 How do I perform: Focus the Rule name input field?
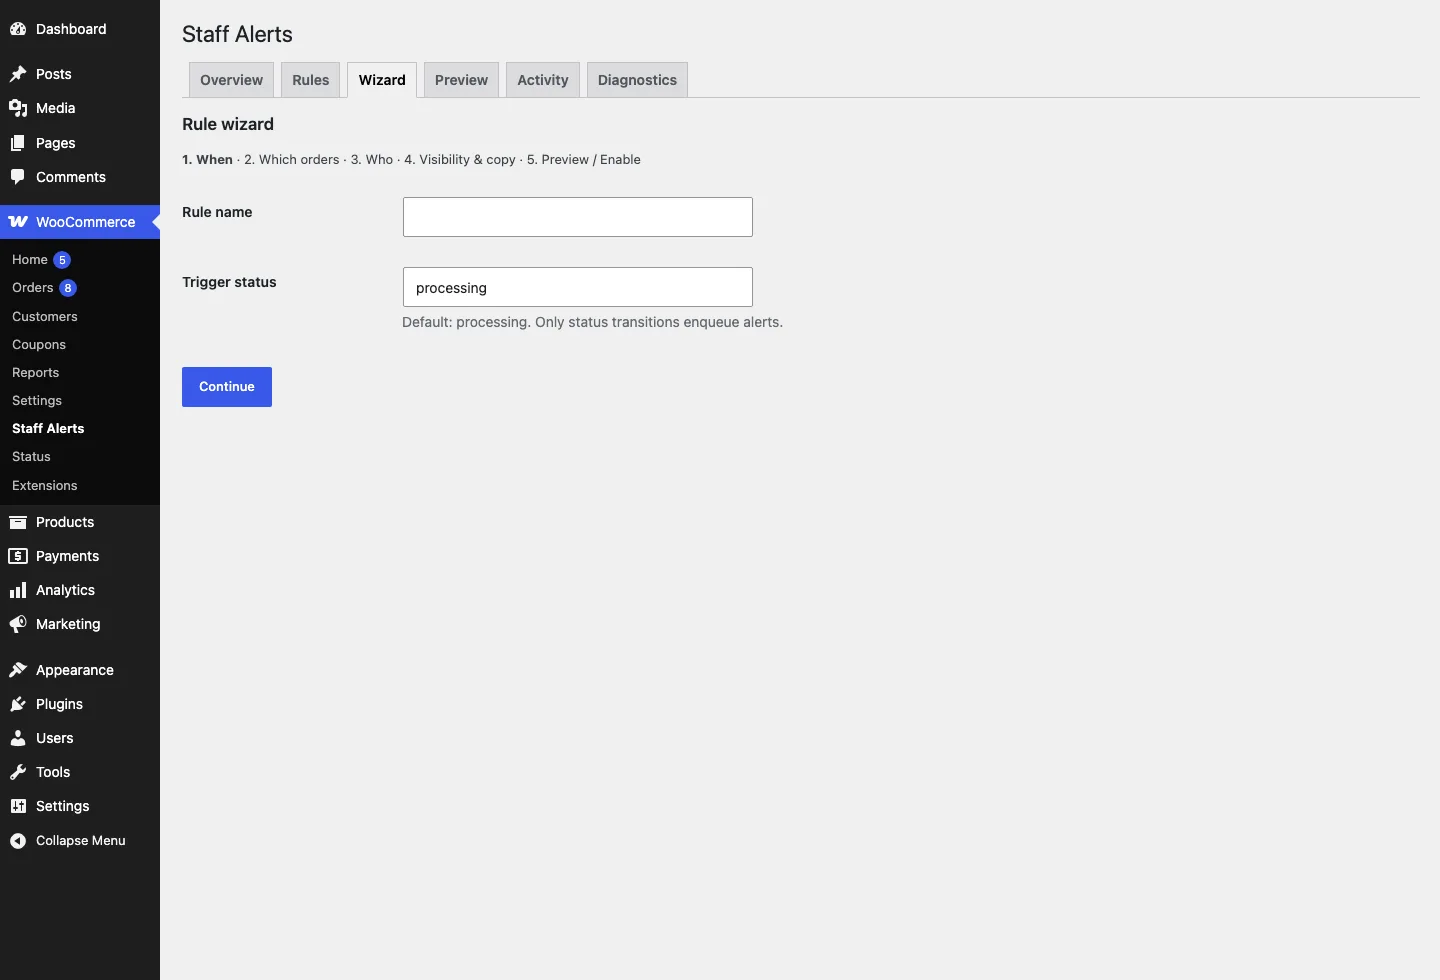[x=578, y=217]
